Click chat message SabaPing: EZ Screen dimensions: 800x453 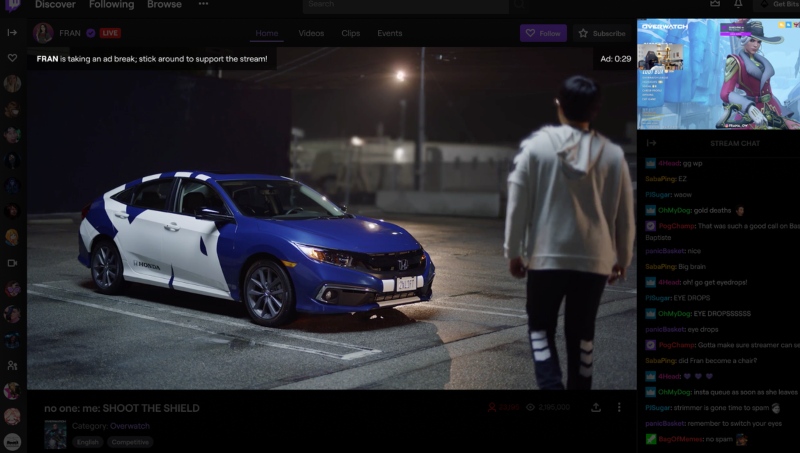[666, 179]
